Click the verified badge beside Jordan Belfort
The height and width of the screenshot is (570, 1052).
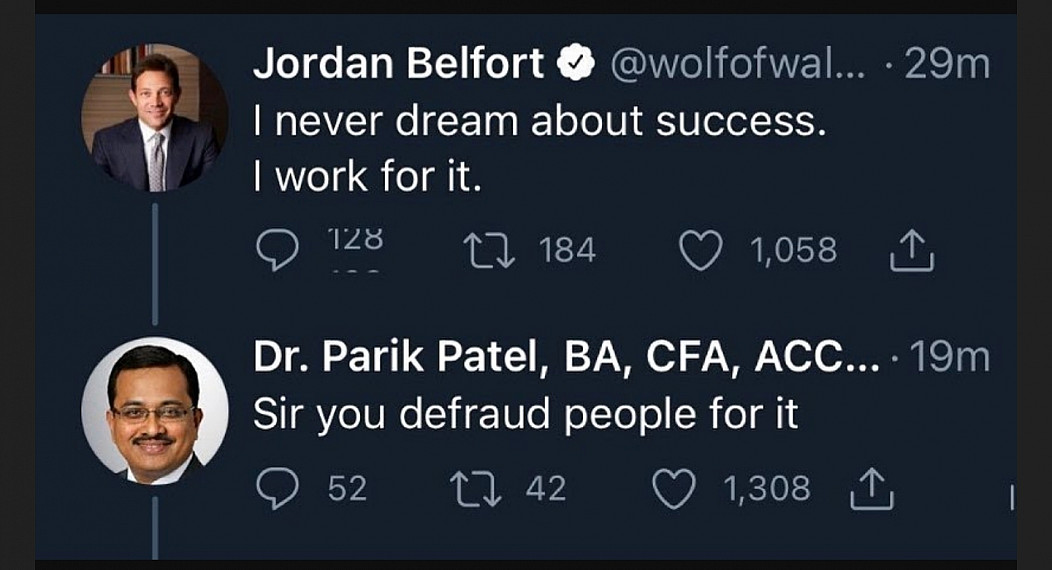coord(575,65)
